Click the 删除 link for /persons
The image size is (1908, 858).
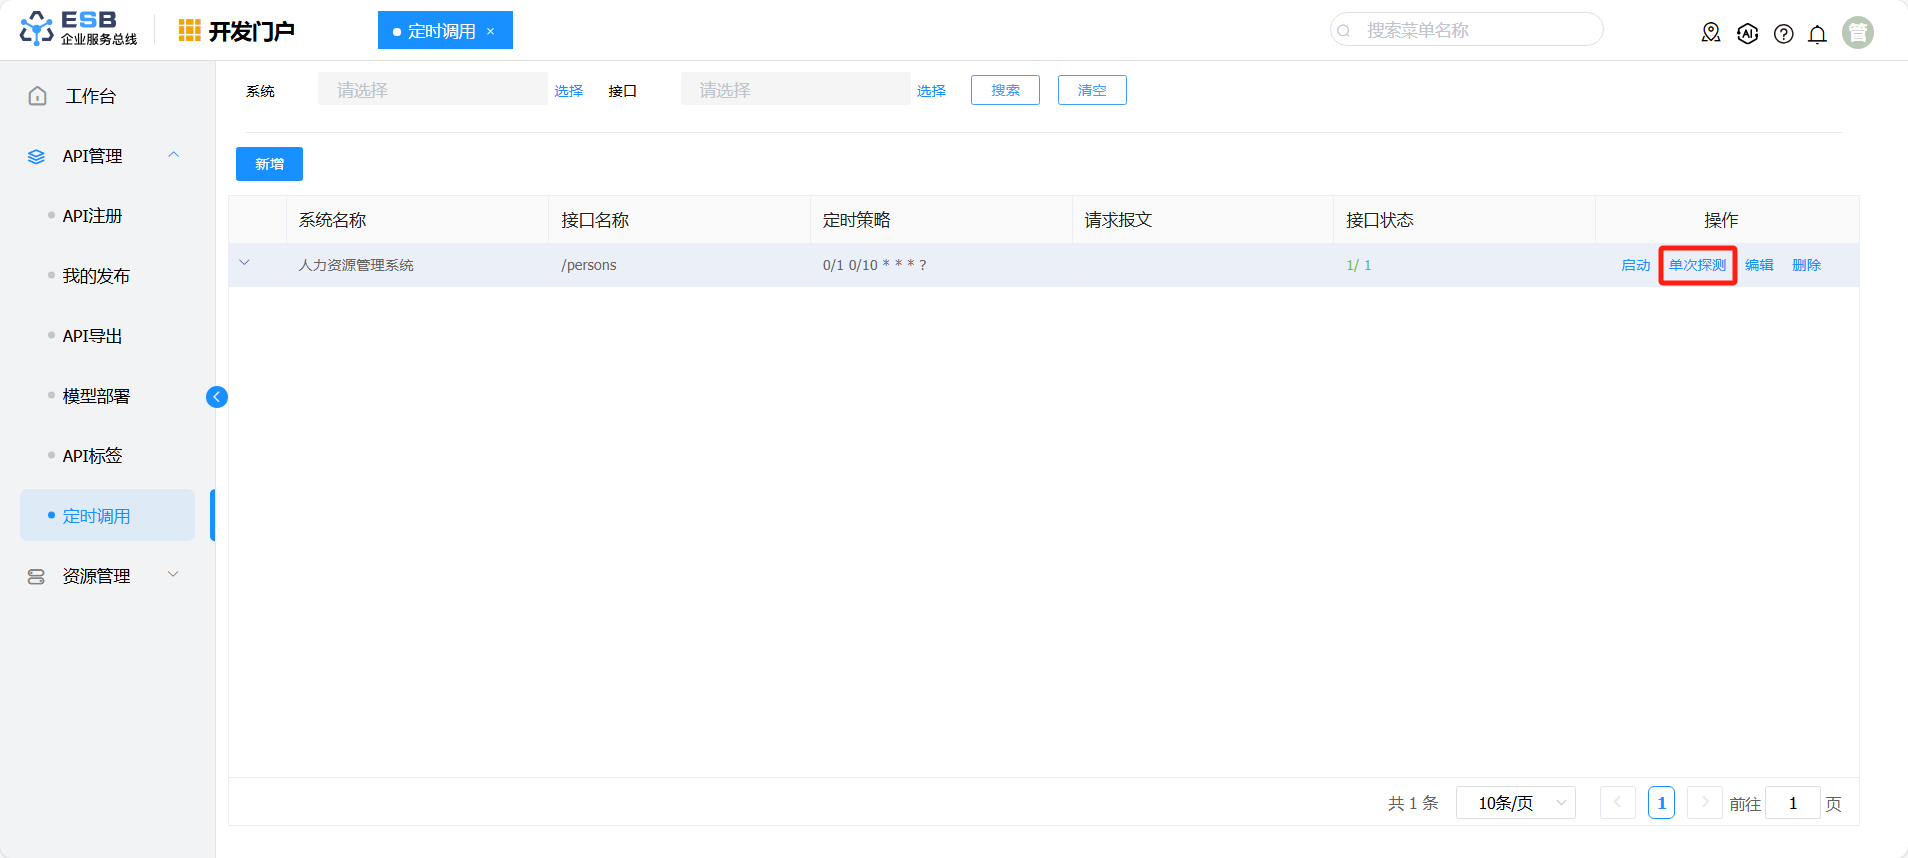pos(1806,265)
